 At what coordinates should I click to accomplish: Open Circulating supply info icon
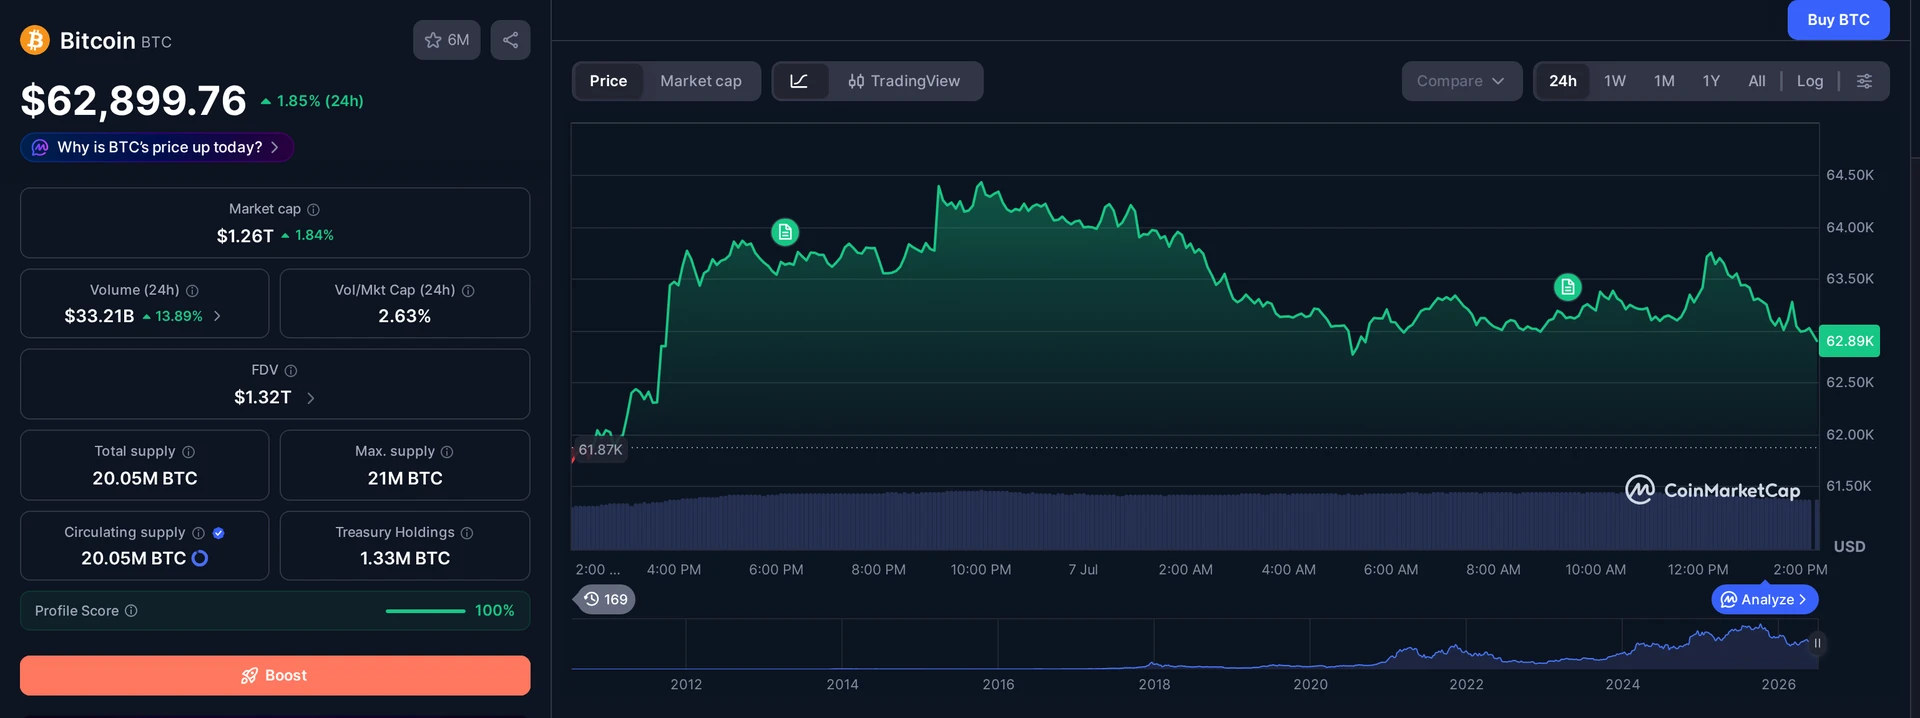coord(198,533)
